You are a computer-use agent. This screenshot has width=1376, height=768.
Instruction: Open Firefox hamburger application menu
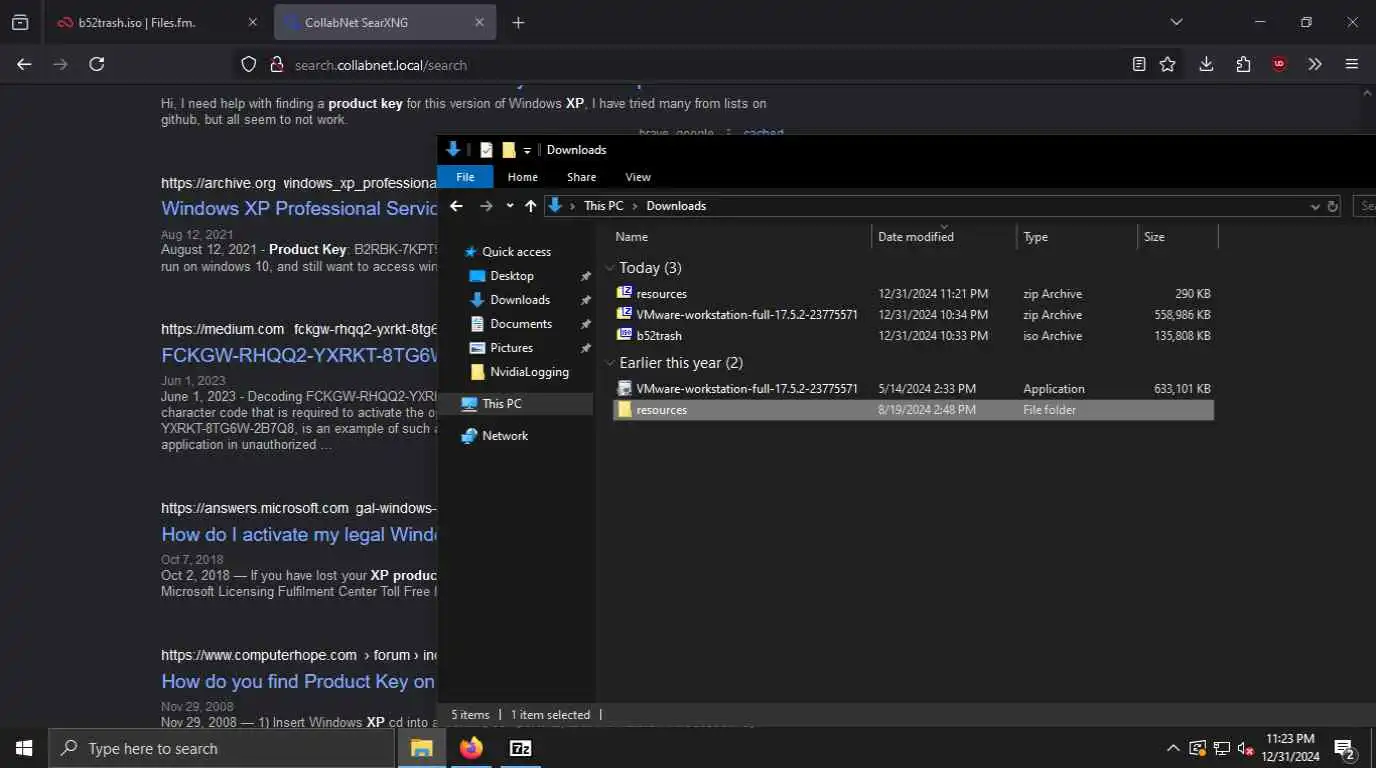(x=1352, y=64)
